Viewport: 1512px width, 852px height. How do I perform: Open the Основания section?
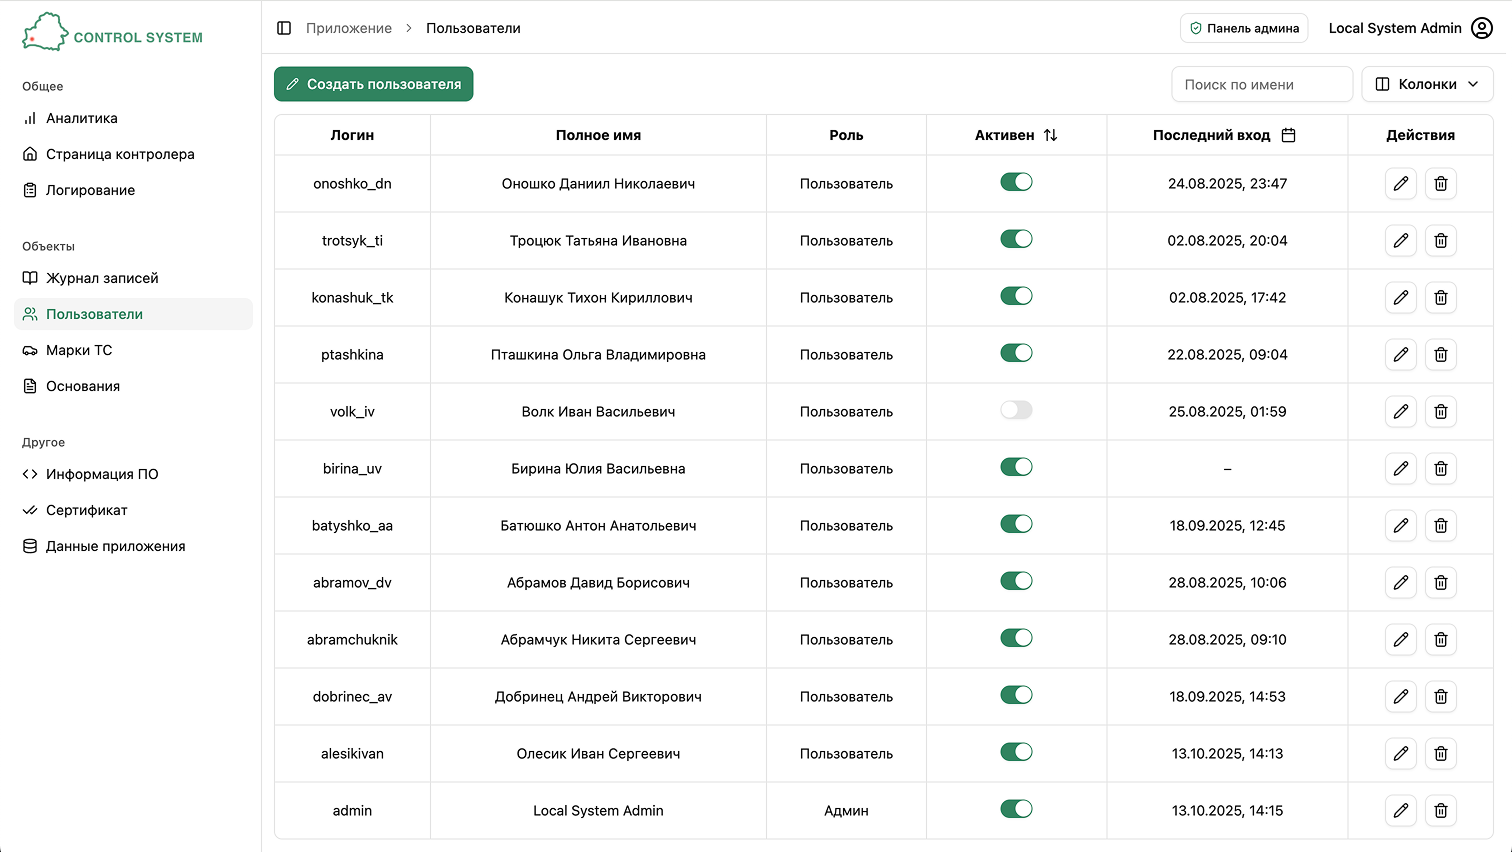(133, 386)
